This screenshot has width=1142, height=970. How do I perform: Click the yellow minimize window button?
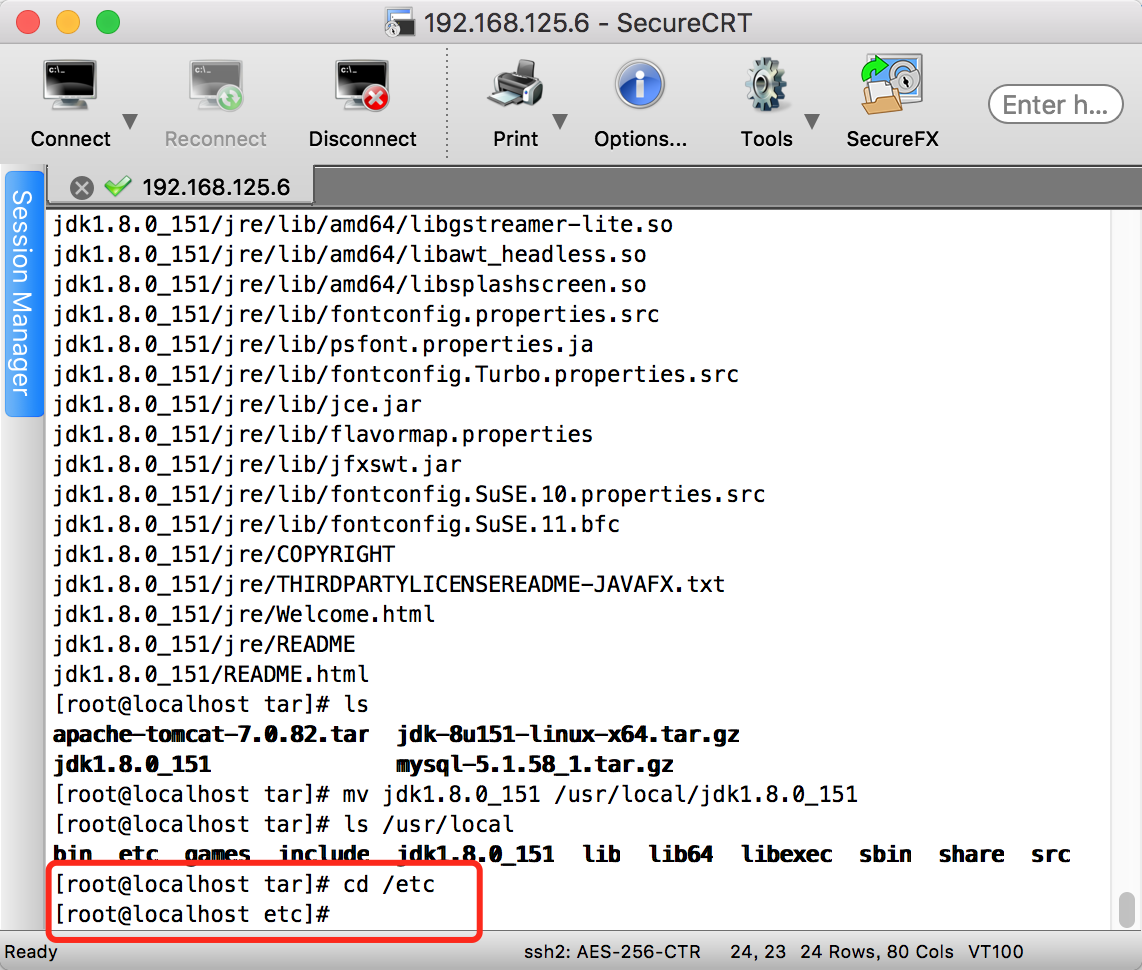[x=68, y=23]
